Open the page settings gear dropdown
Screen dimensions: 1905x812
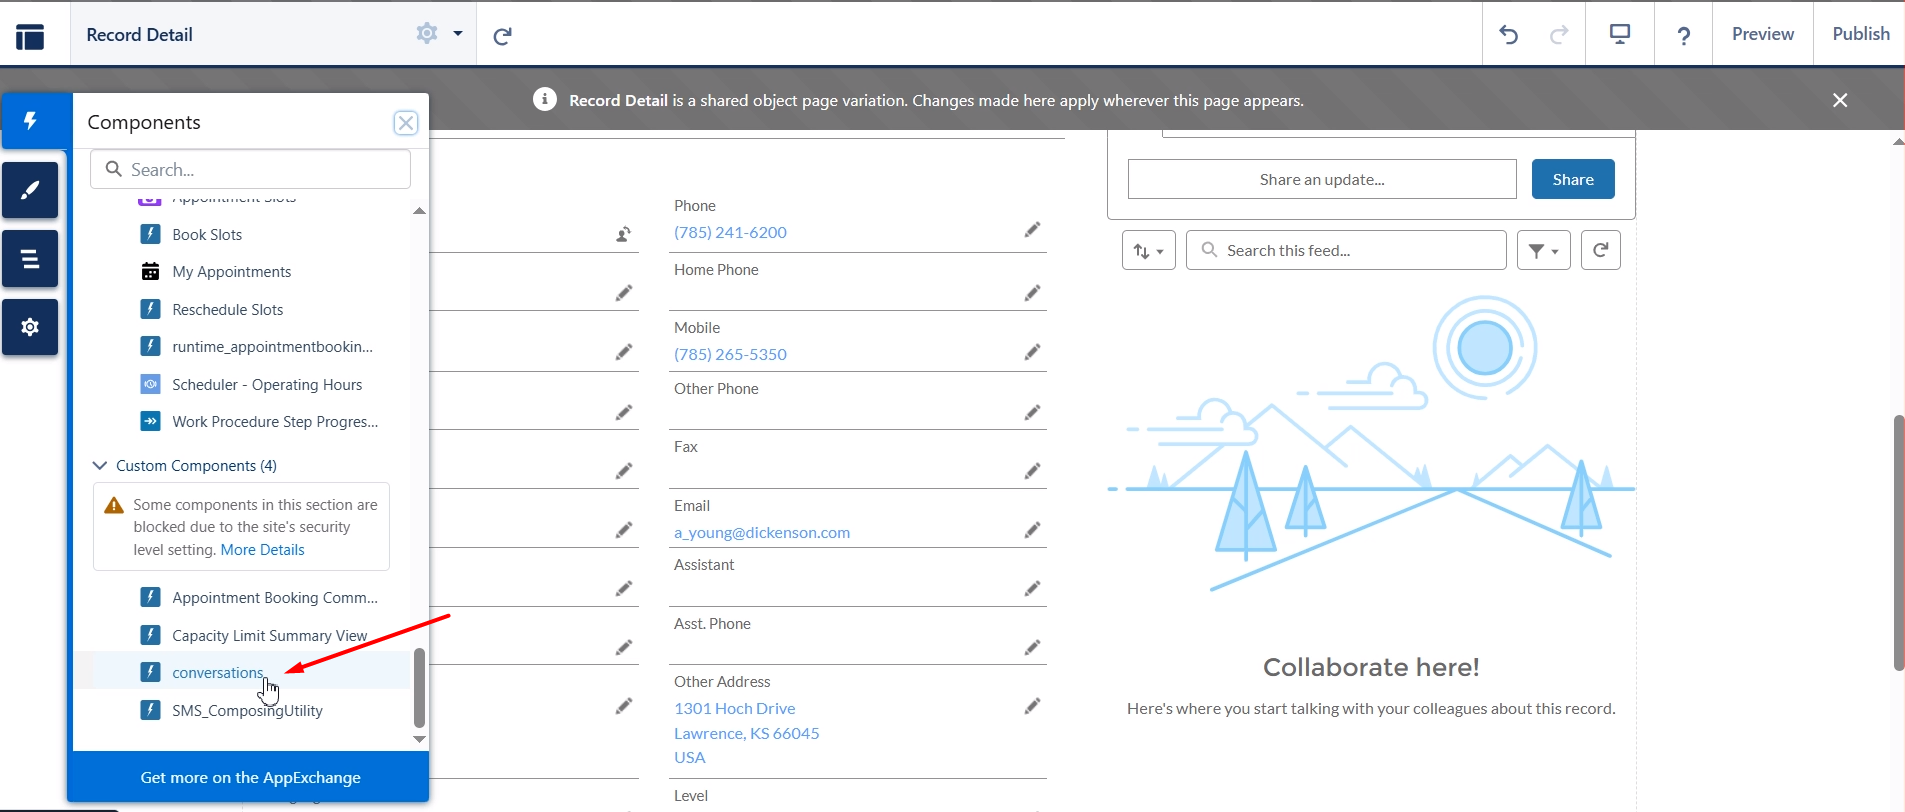coord(439,34)
